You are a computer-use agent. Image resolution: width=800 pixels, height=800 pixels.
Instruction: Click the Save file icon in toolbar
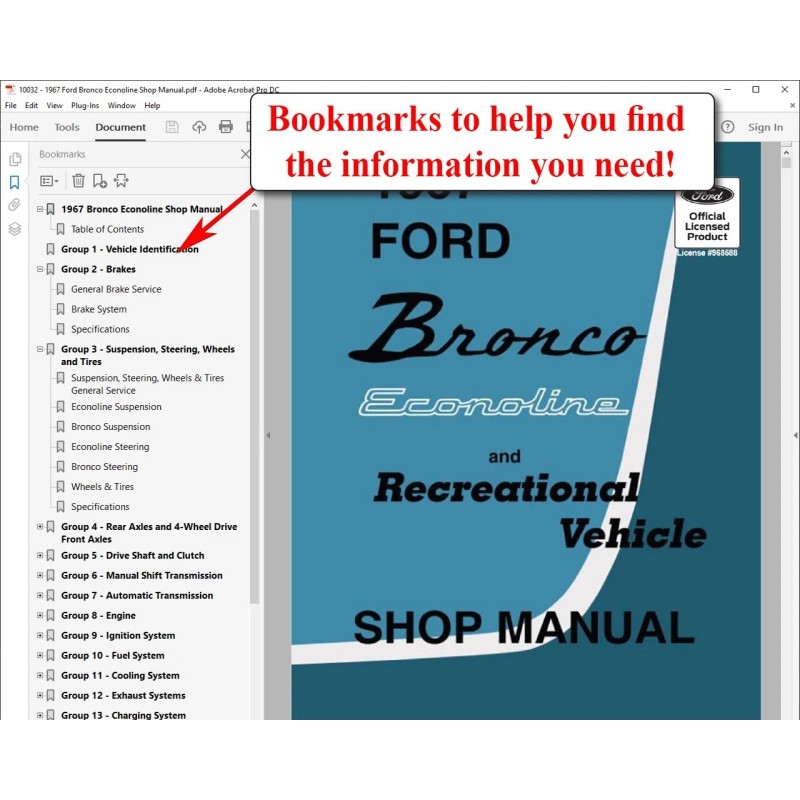pos(172,127)
